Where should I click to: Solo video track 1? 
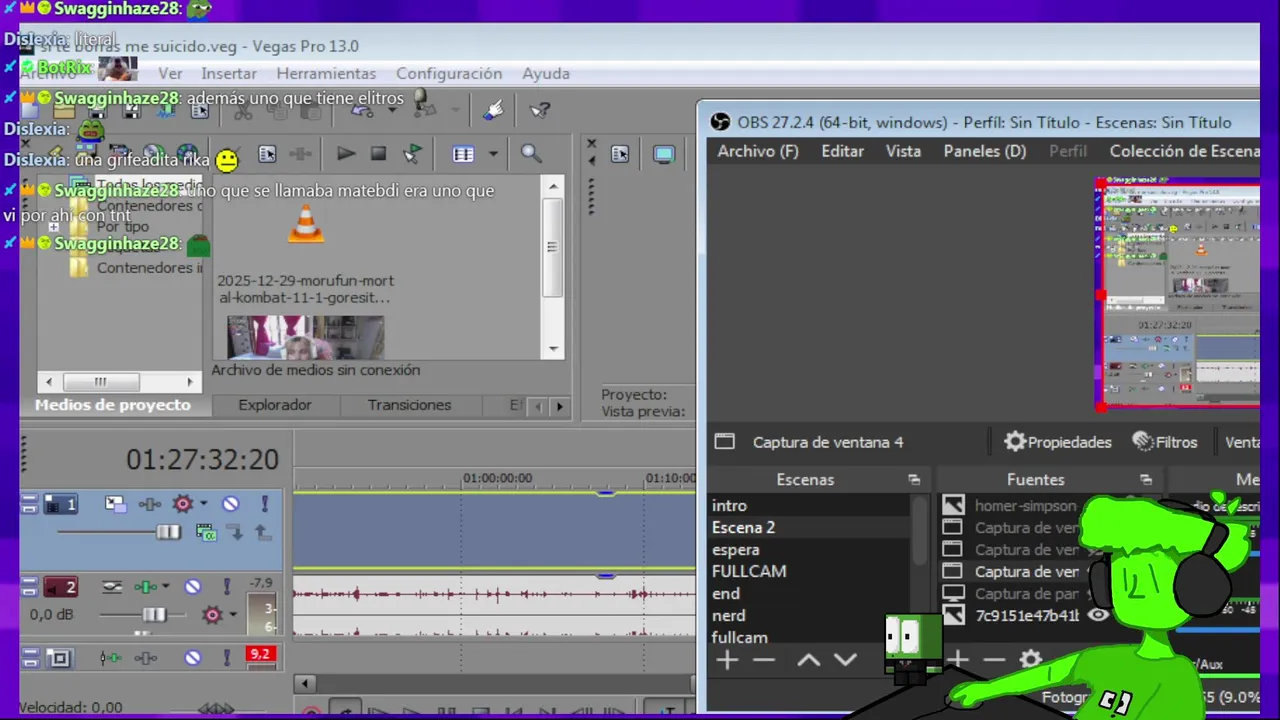tap(265, 504)
